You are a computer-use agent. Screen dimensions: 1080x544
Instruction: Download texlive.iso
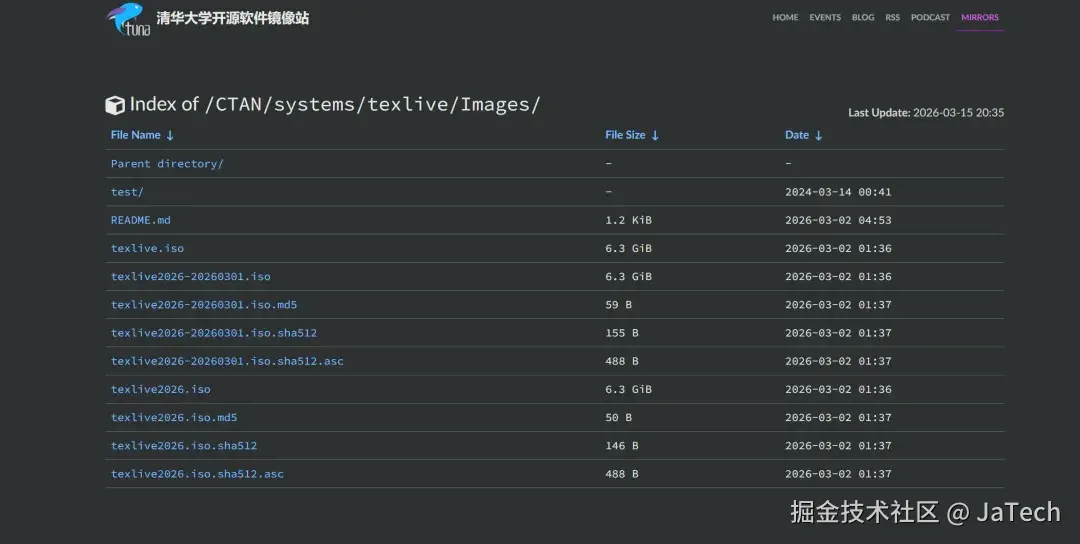click(x=147, y=249)
